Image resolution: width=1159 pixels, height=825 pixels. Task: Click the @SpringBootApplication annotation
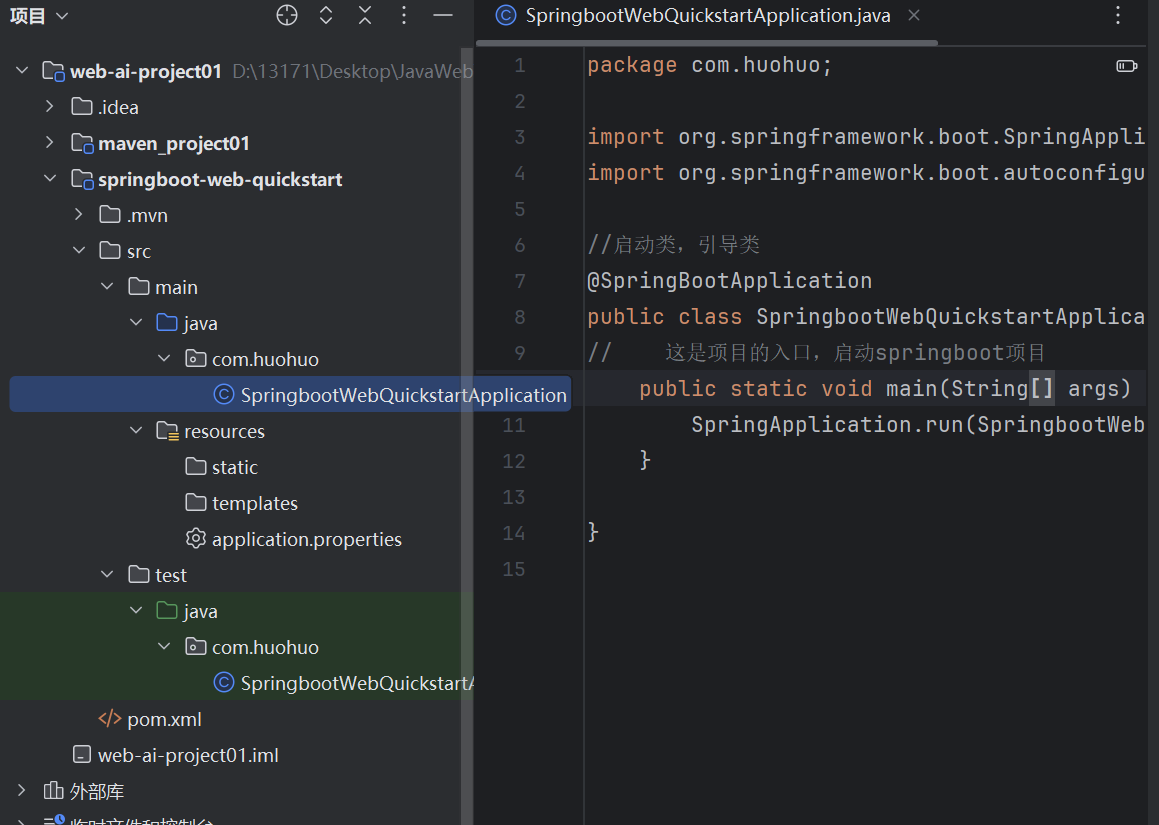click(x=730, y=281)
